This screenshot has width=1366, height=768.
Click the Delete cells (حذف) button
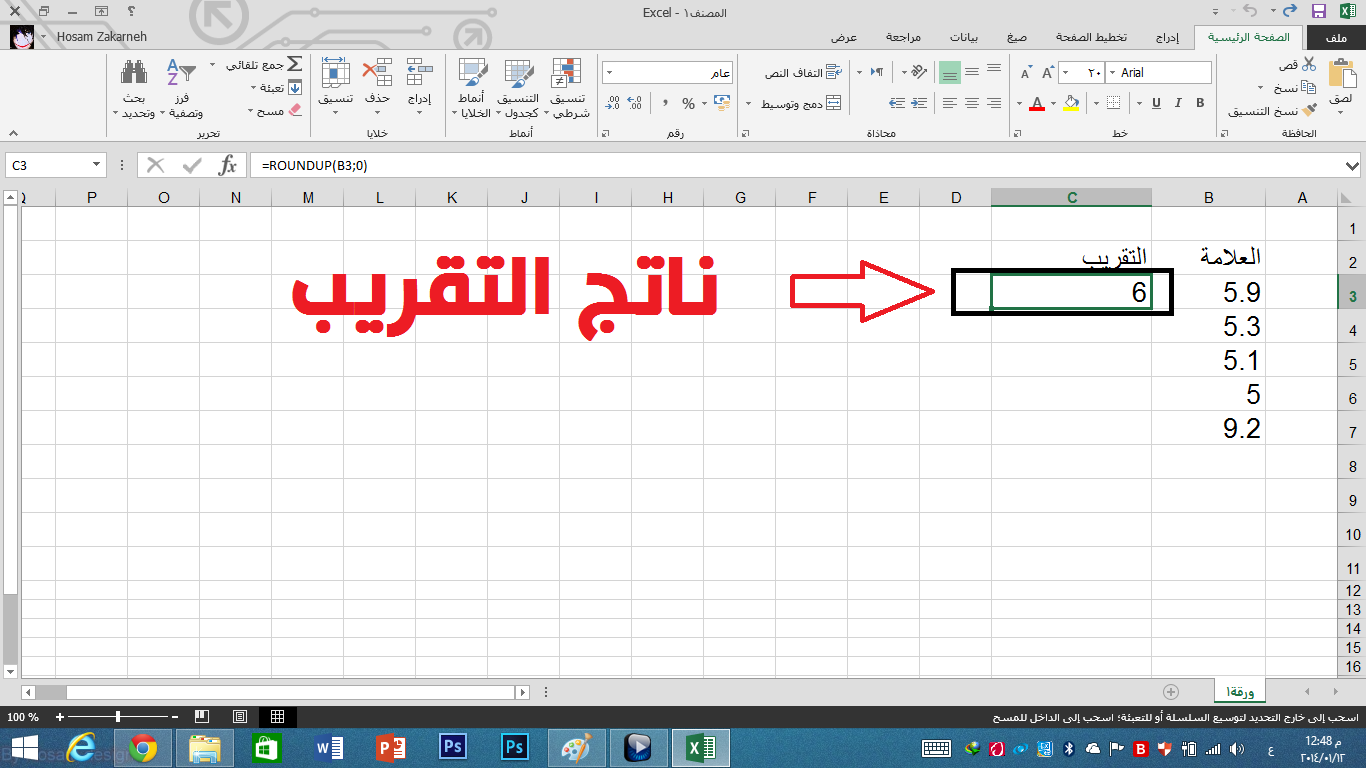377,83
